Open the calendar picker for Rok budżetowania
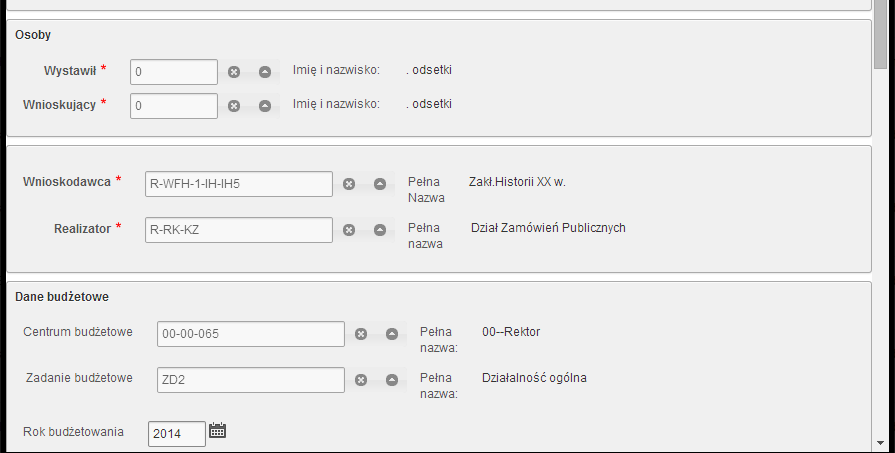Image resolution: width=895 pixels, height=453 pixels. (x=217, y=430)
